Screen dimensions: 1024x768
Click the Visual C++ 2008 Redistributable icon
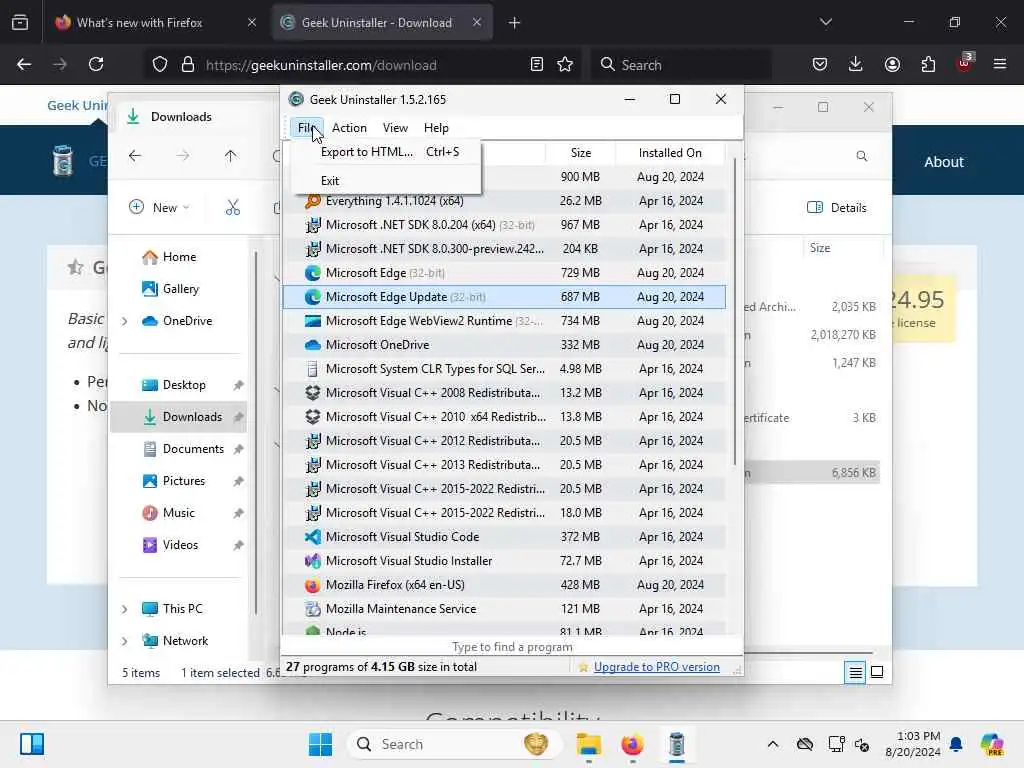tap(313, 393)
